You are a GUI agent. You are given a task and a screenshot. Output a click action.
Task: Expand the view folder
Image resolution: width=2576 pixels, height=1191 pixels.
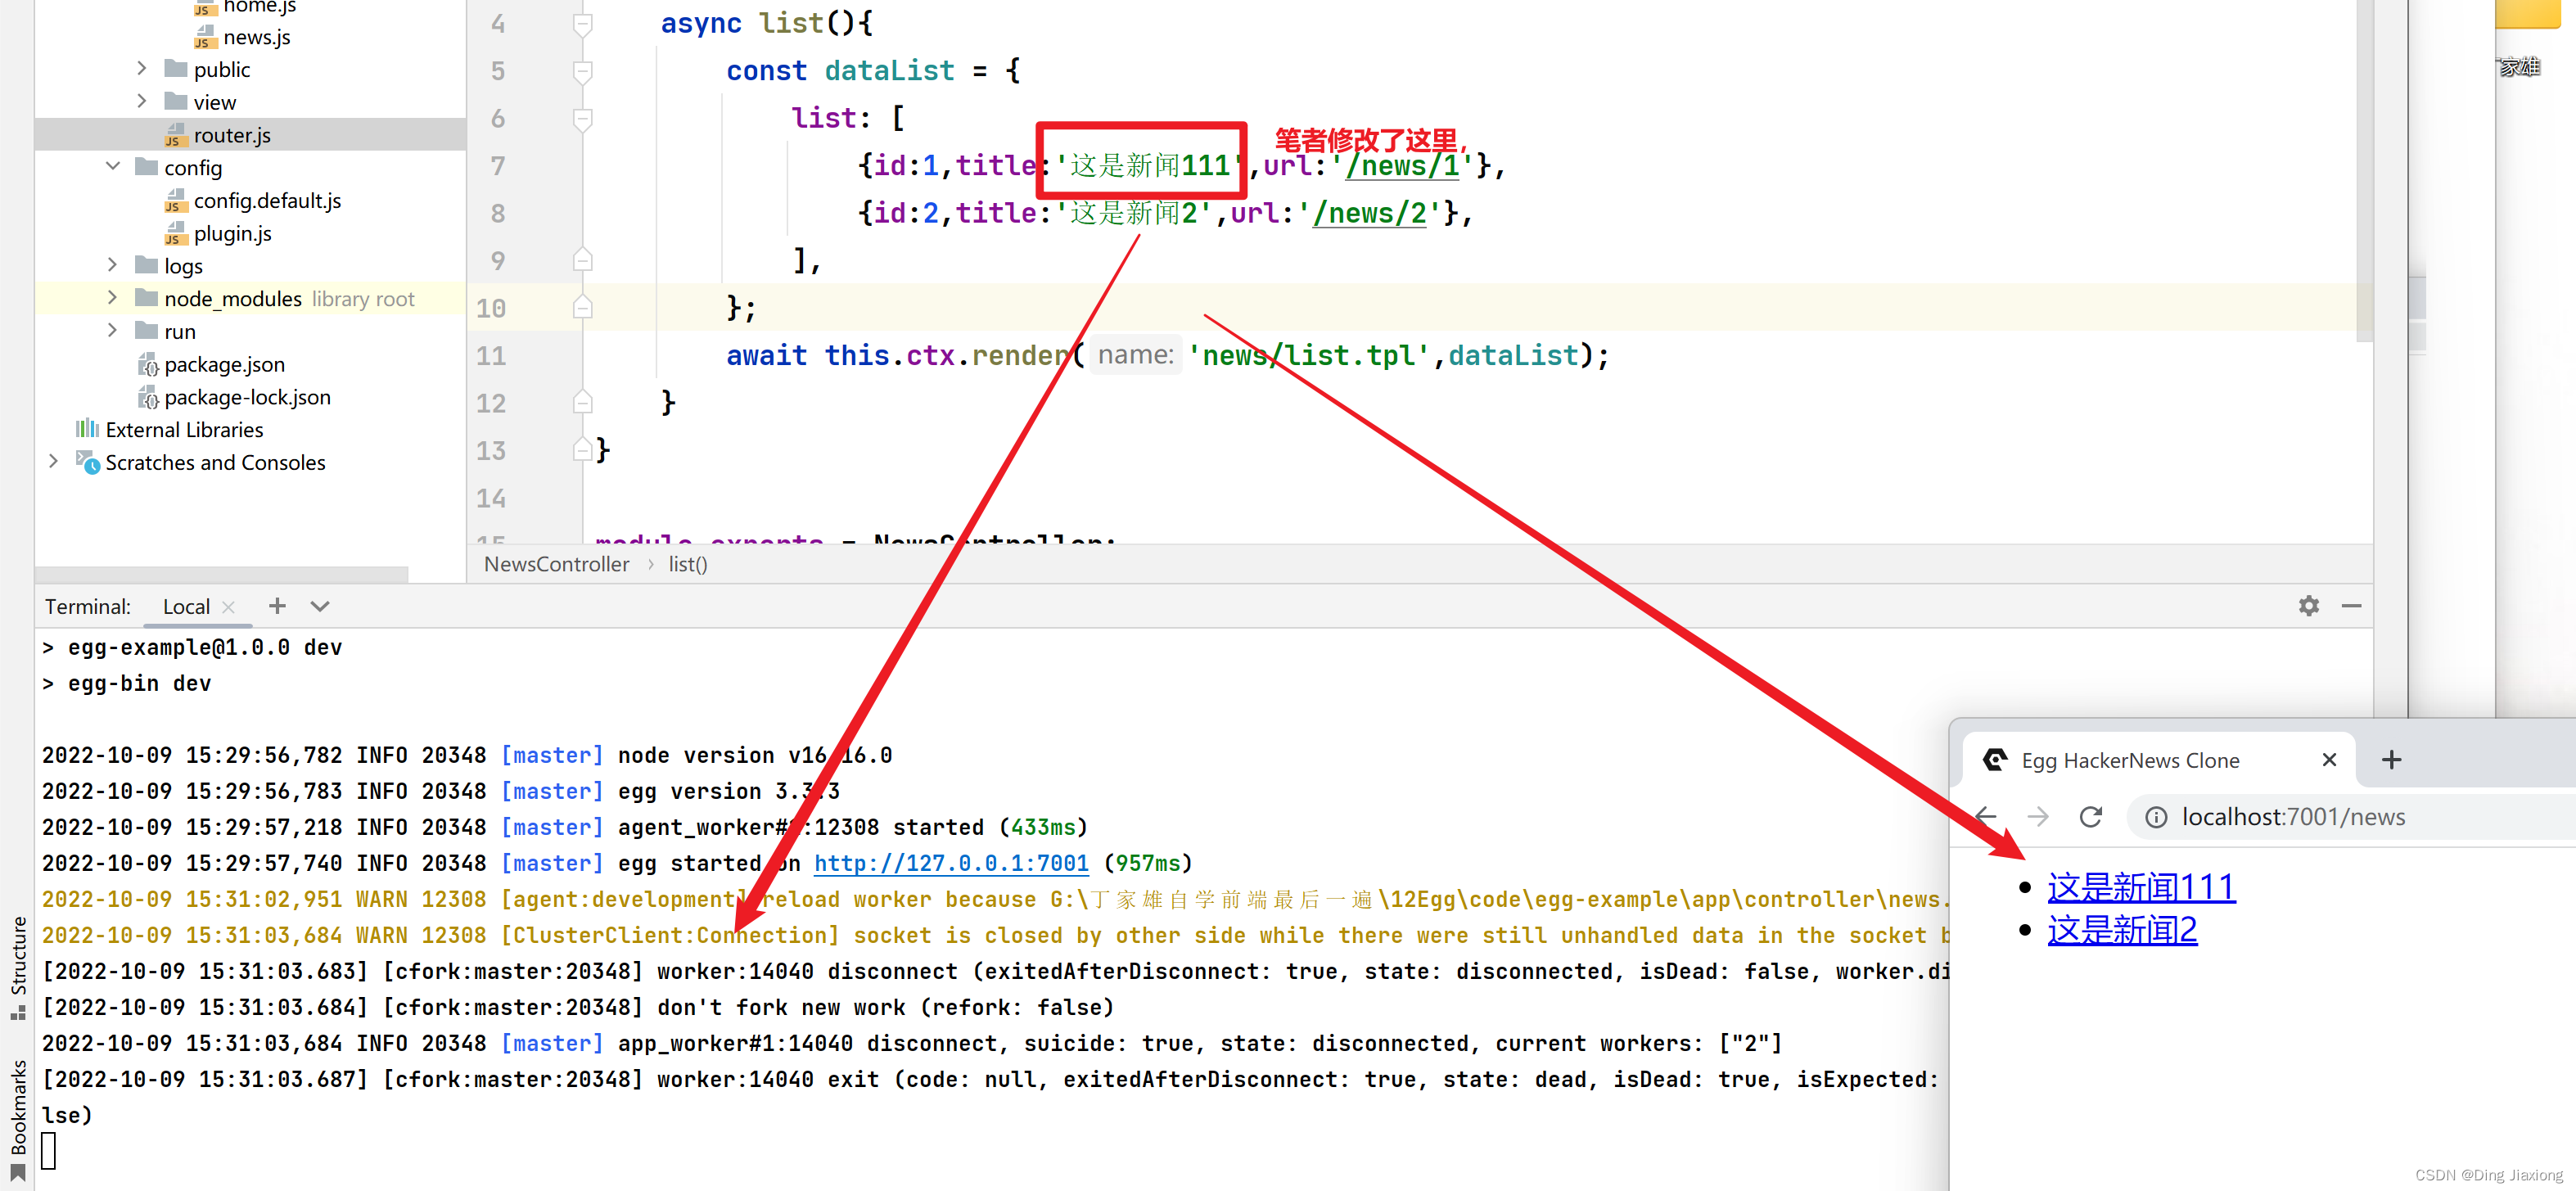click(x=141, y=102)
